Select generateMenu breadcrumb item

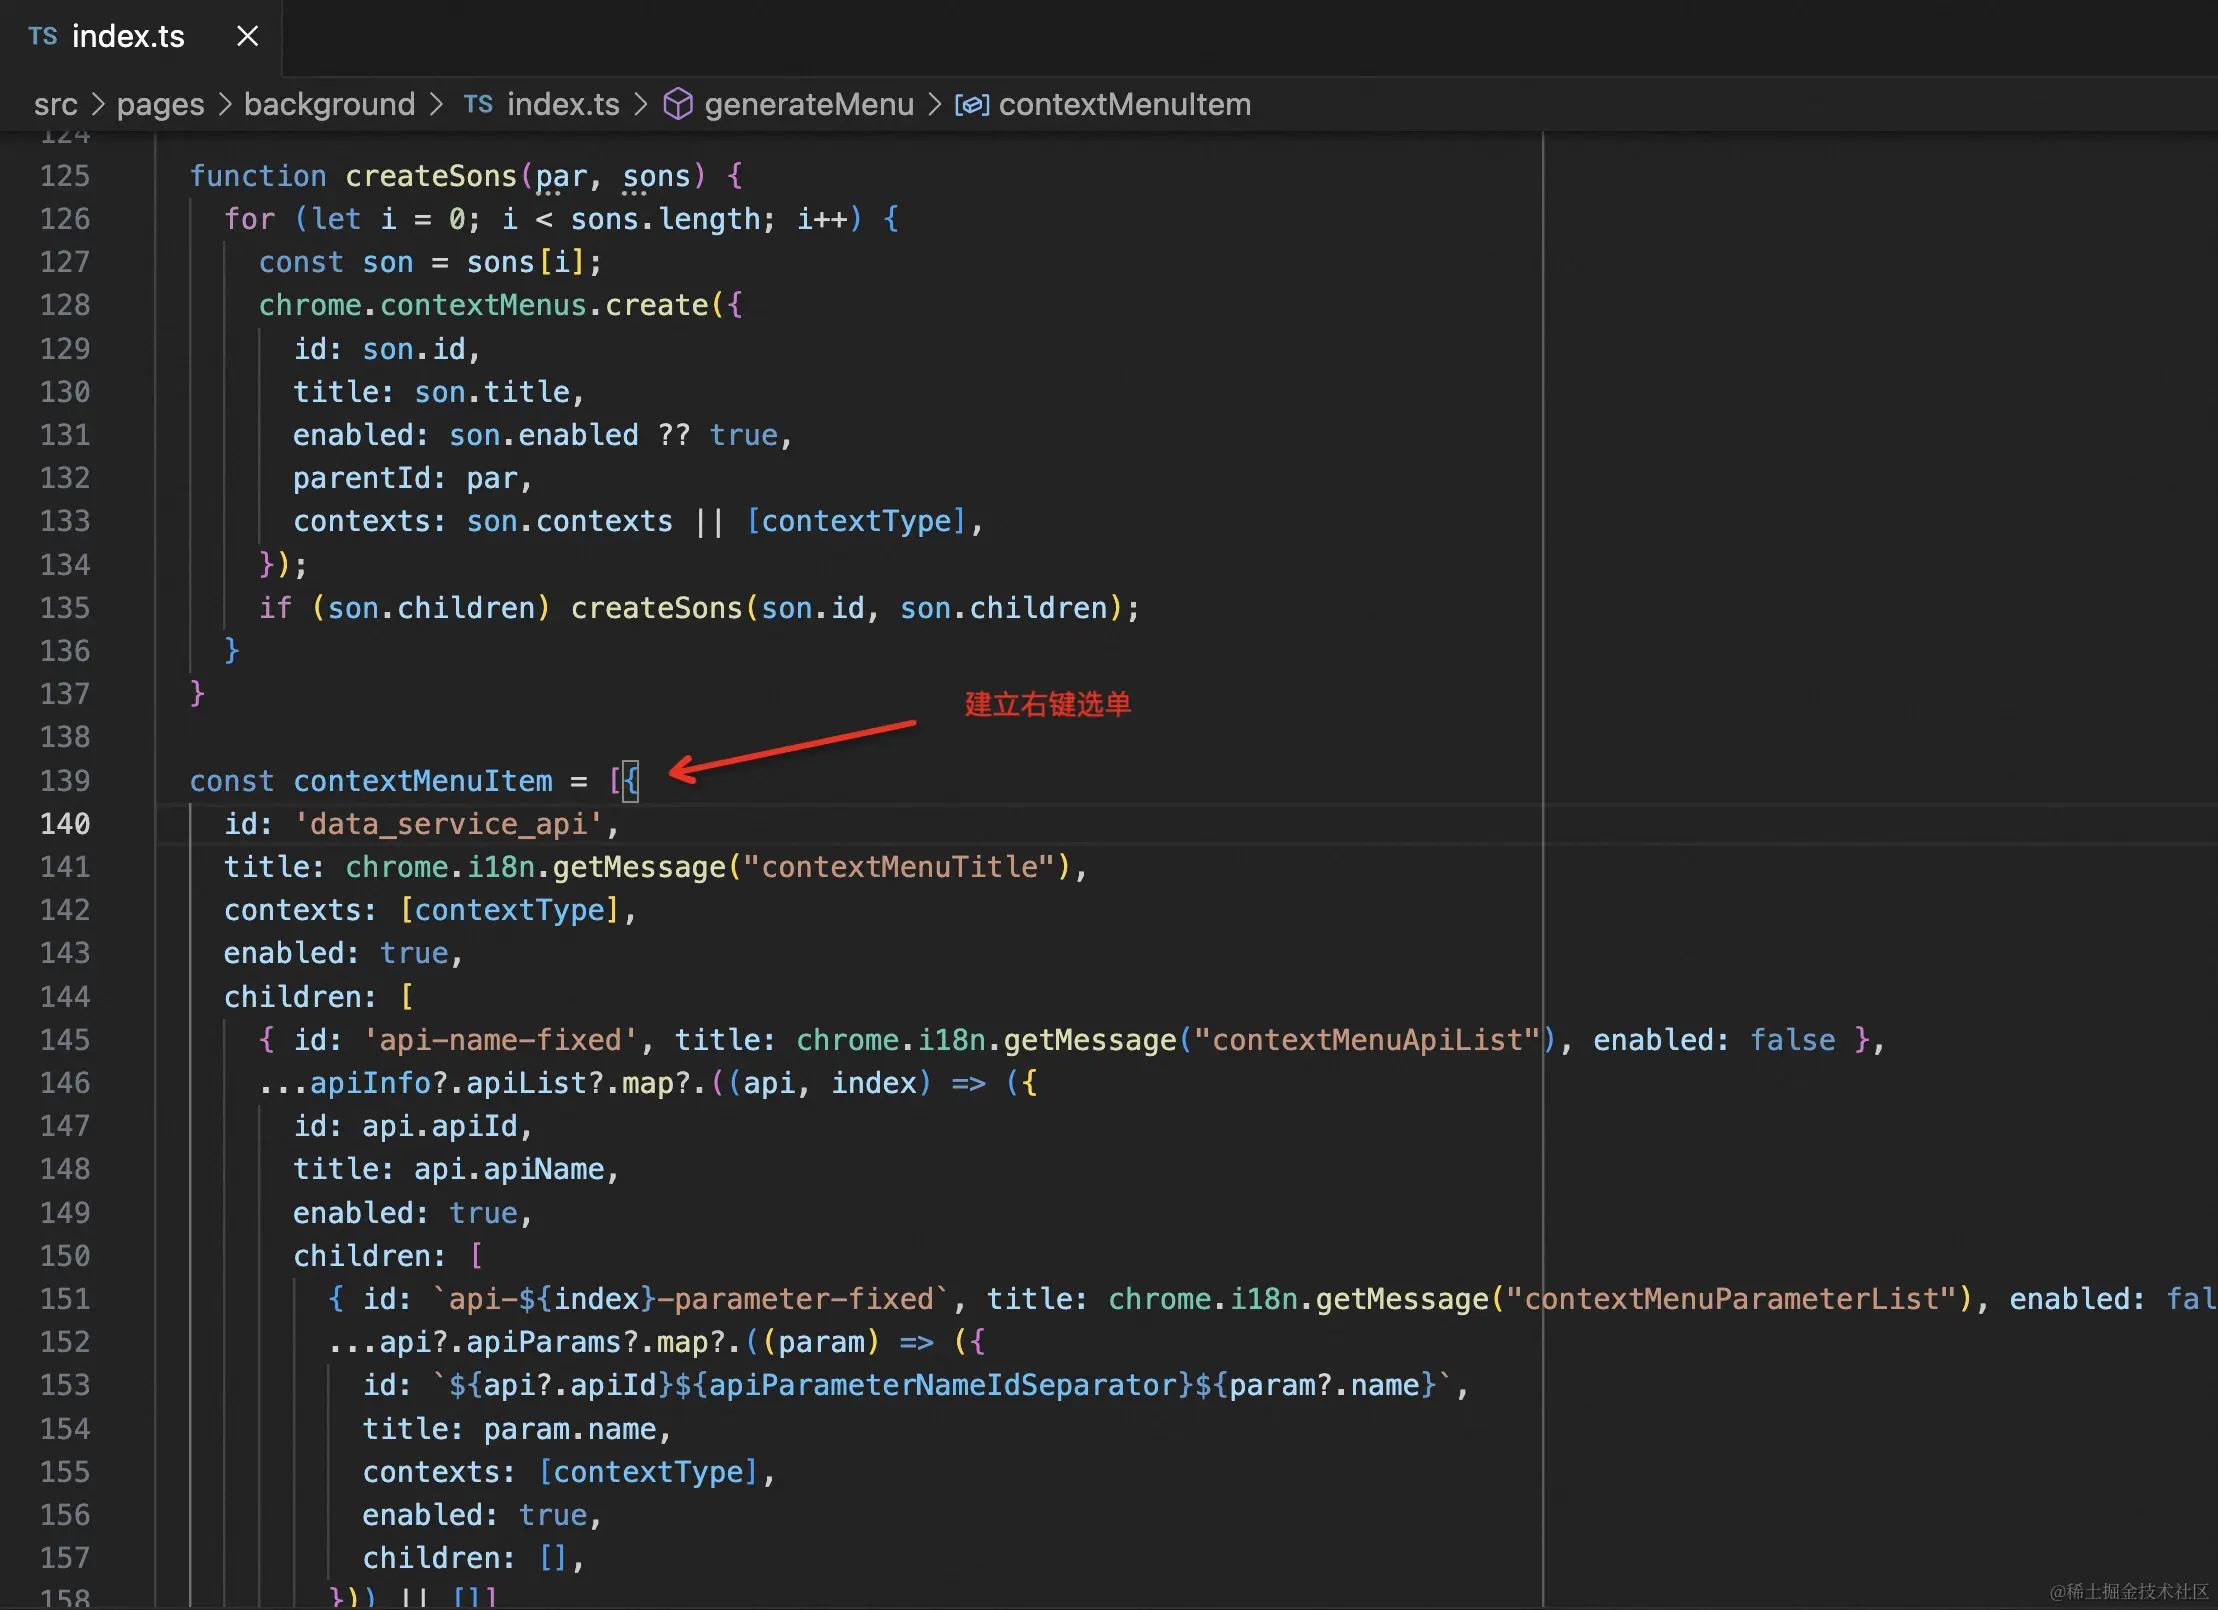tap(808, 105)
